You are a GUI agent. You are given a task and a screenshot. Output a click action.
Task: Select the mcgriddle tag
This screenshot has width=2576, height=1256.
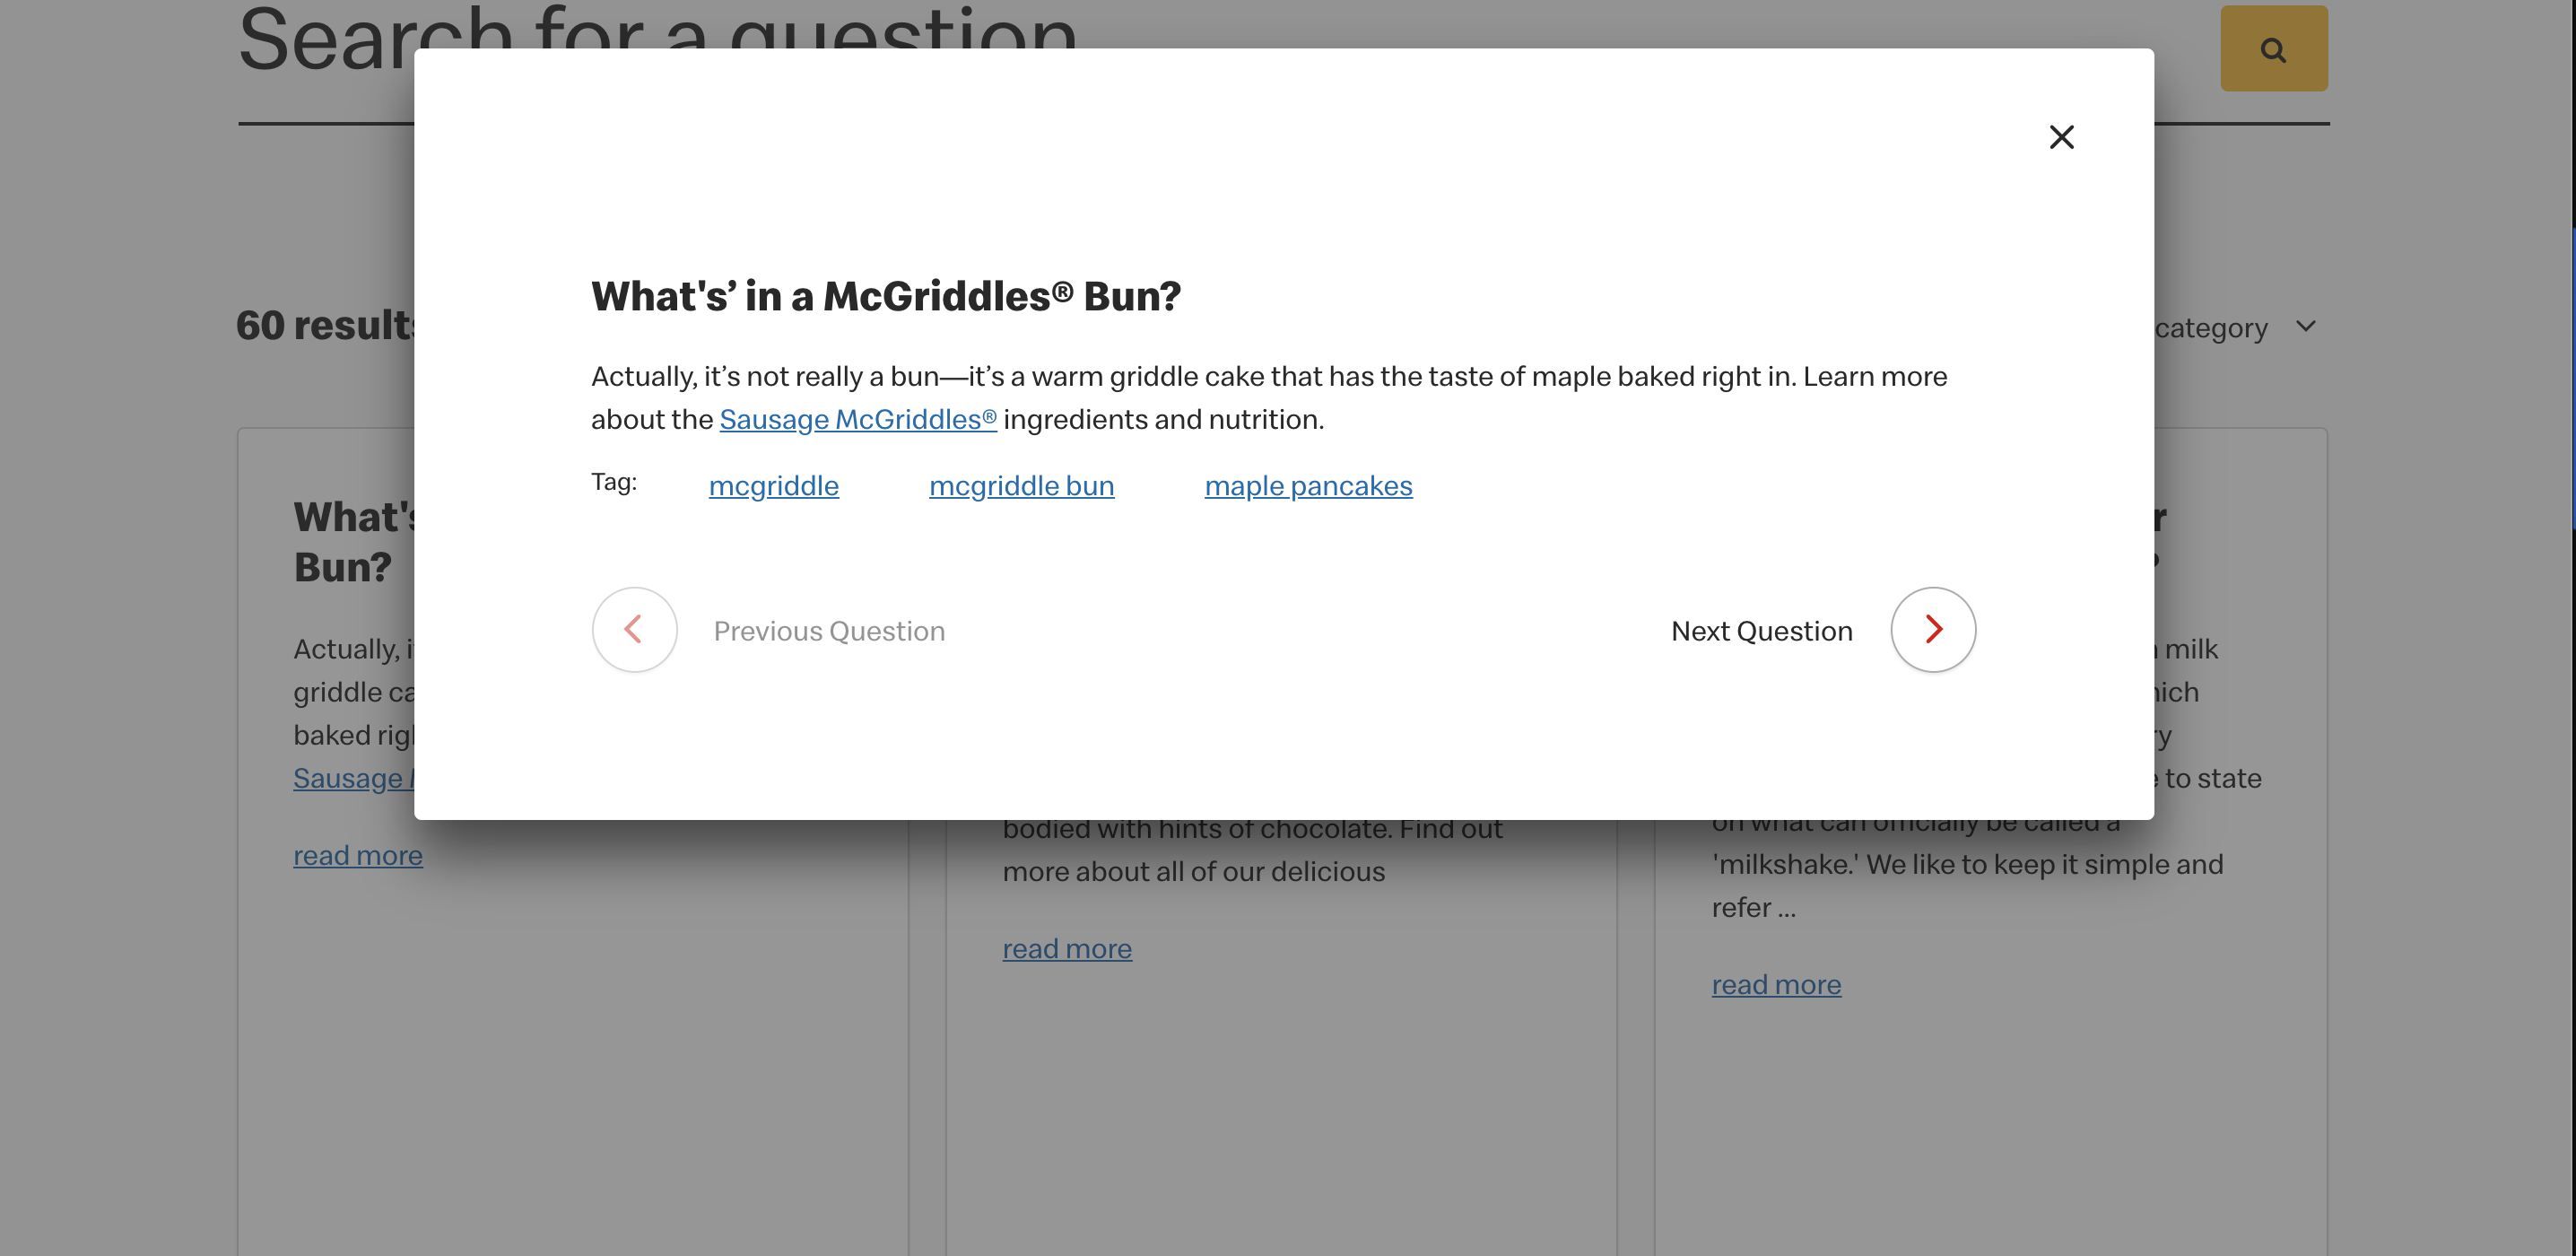click(773, 486)
